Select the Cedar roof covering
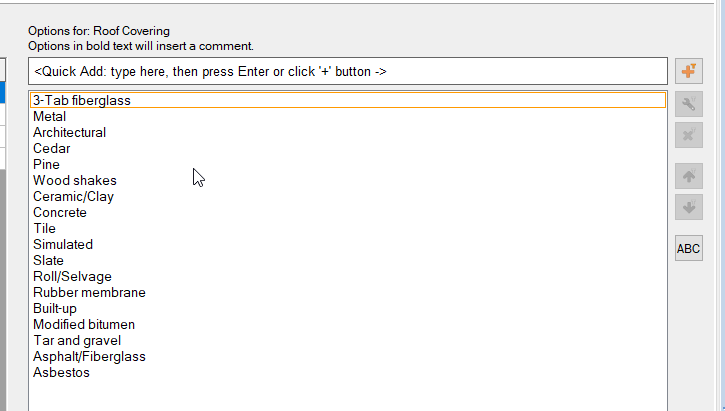 pyautogui.click(x=52, y=149)
